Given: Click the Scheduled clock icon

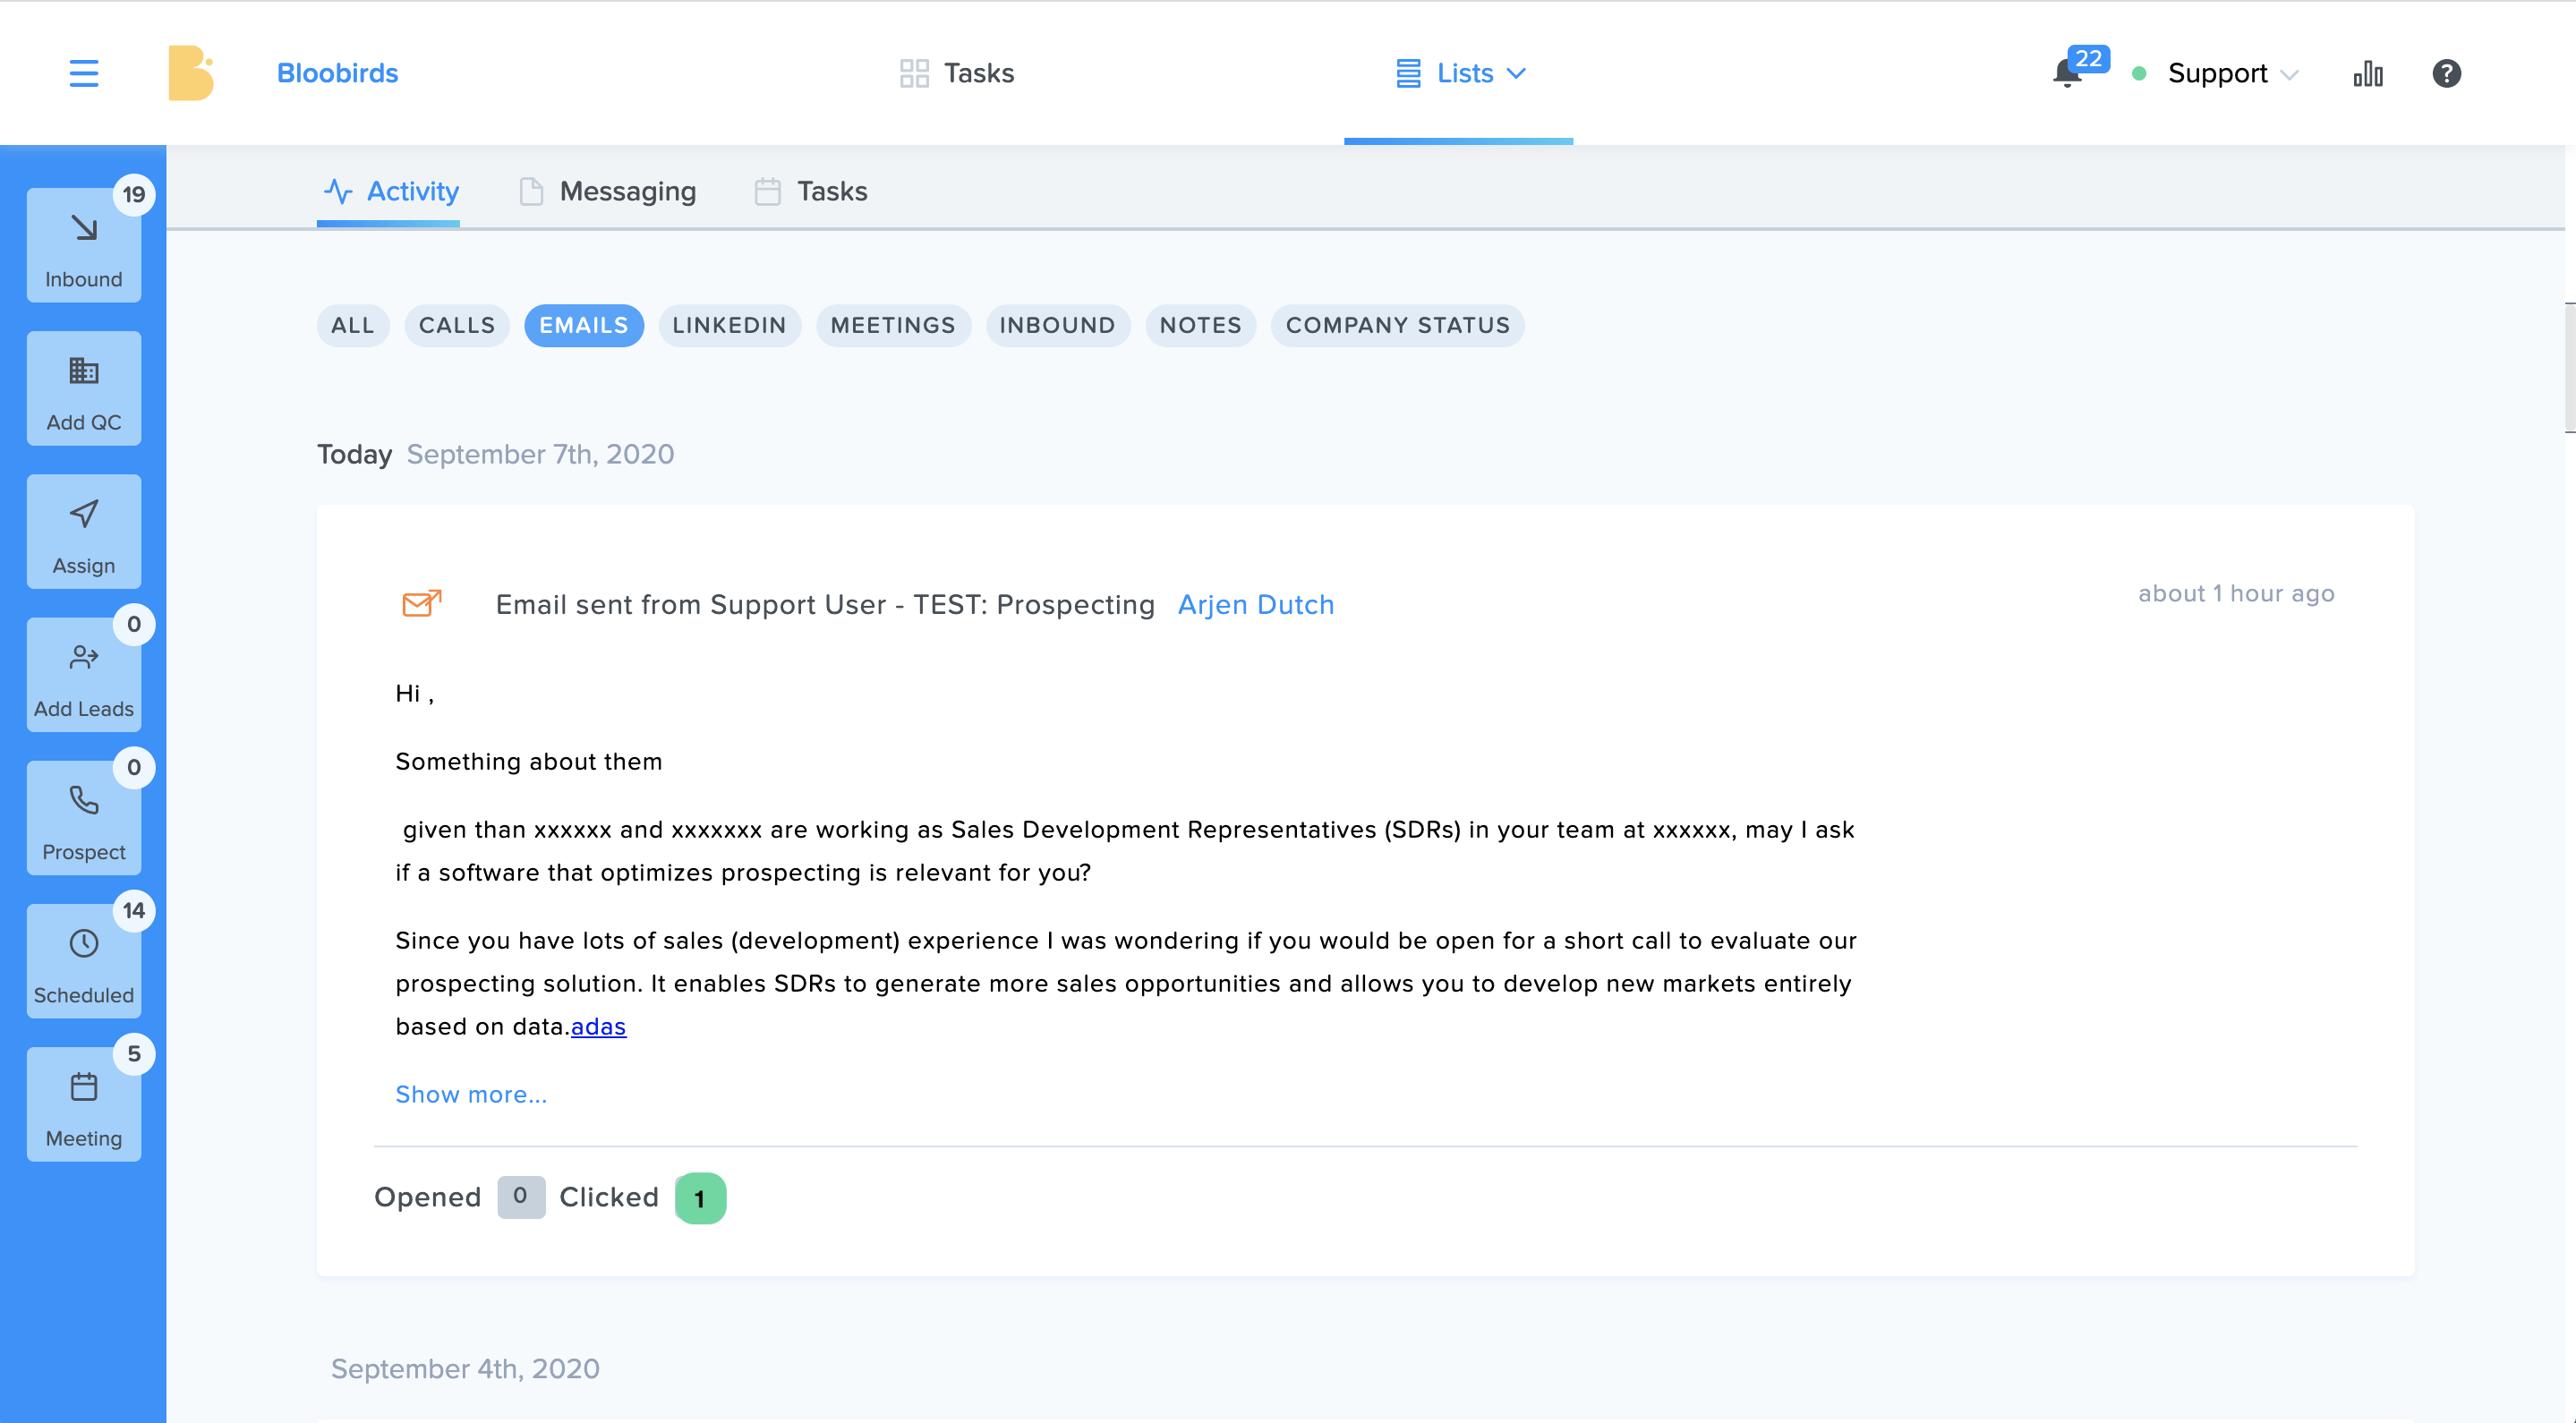Looking at the screenshot, I should tap(84, 943).
